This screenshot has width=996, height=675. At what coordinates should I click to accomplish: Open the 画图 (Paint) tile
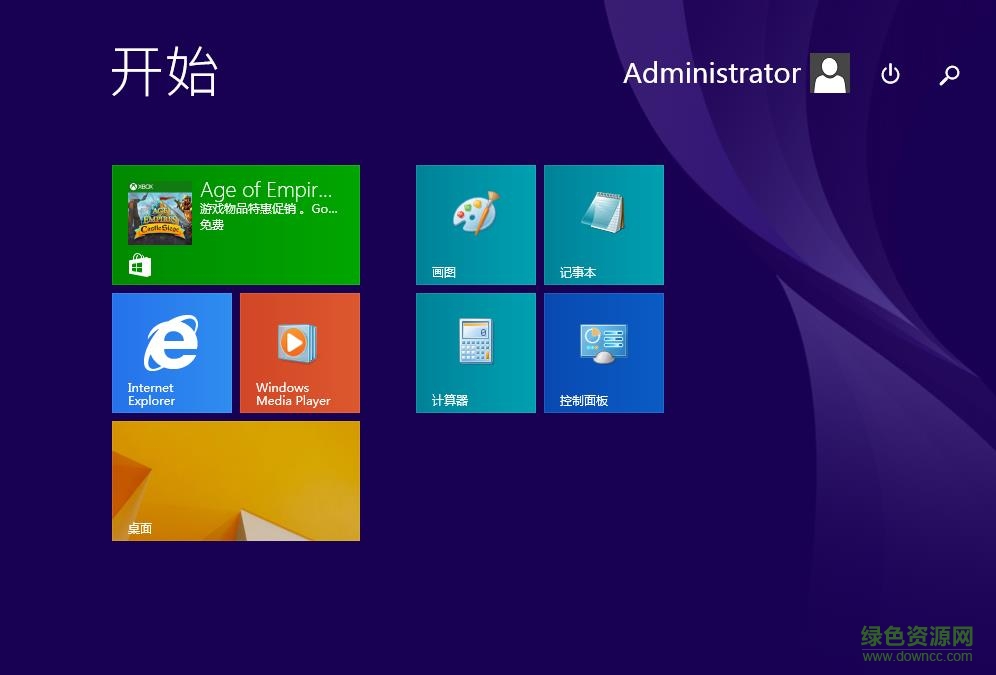[476, 224]
